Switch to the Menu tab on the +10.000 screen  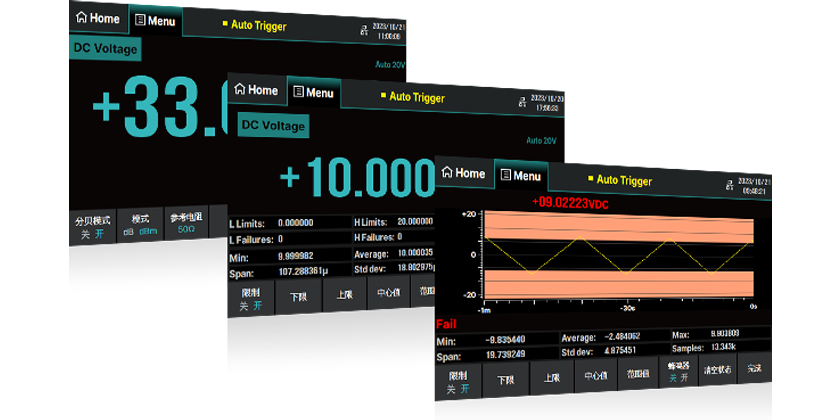(313, 93)
